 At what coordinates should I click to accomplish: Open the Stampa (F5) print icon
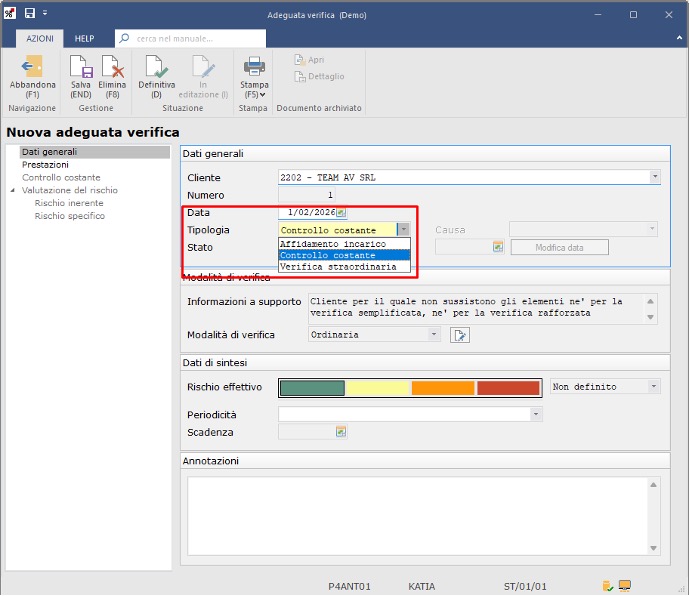[x=255, y=68]
